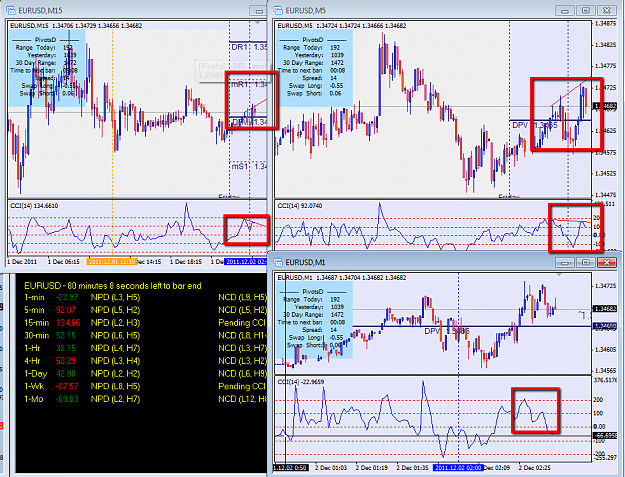The height and width of the screenshot is (477, 625).
Task: Click the DPV pivot label in M5 chart
Action: tap(535, 125)
